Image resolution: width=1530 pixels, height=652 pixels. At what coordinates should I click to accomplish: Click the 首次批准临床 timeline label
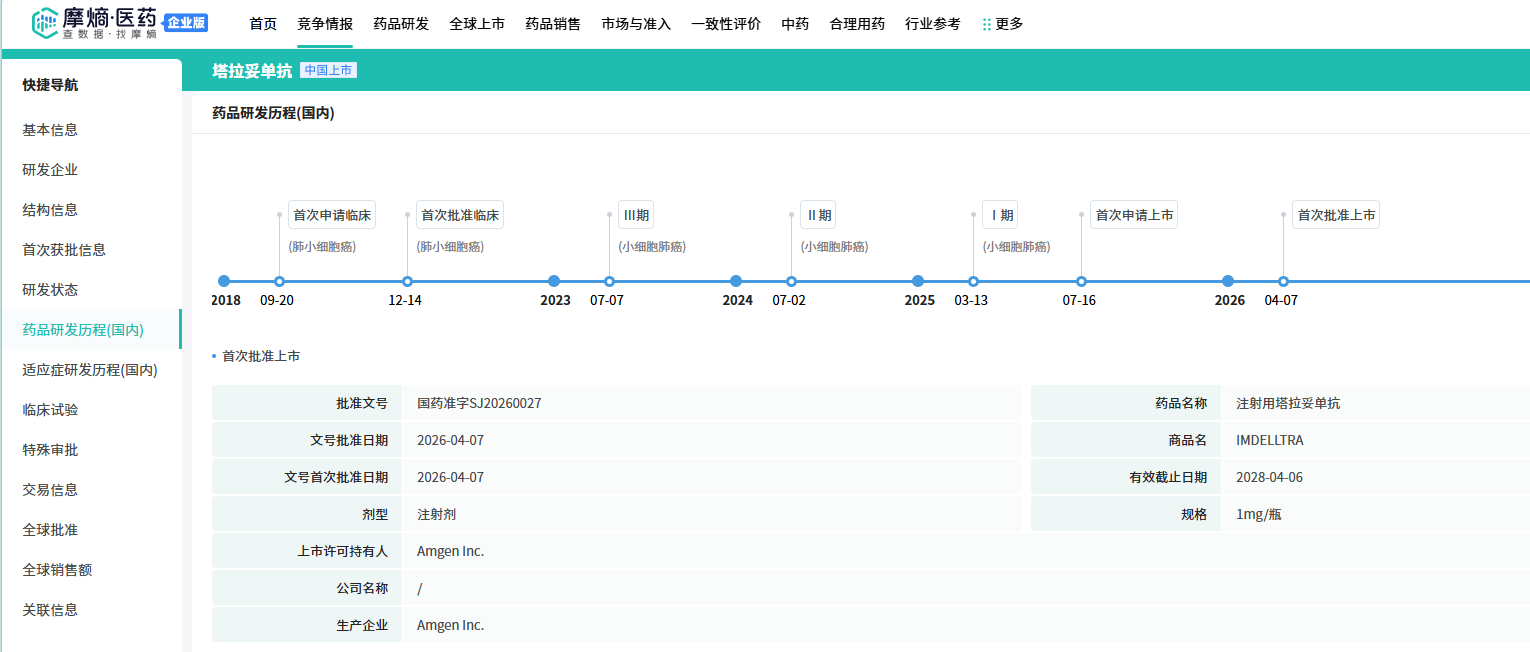(460, 215)
